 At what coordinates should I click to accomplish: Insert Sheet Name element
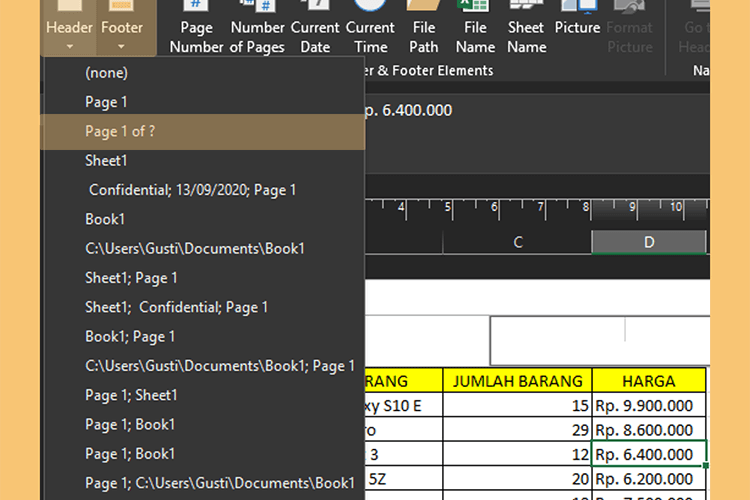526,28
